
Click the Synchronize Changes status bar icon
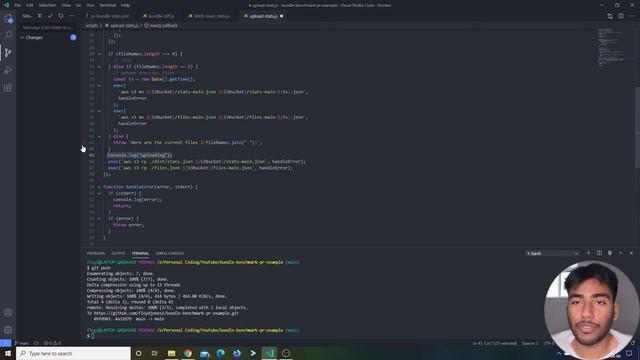coord(36,343)
